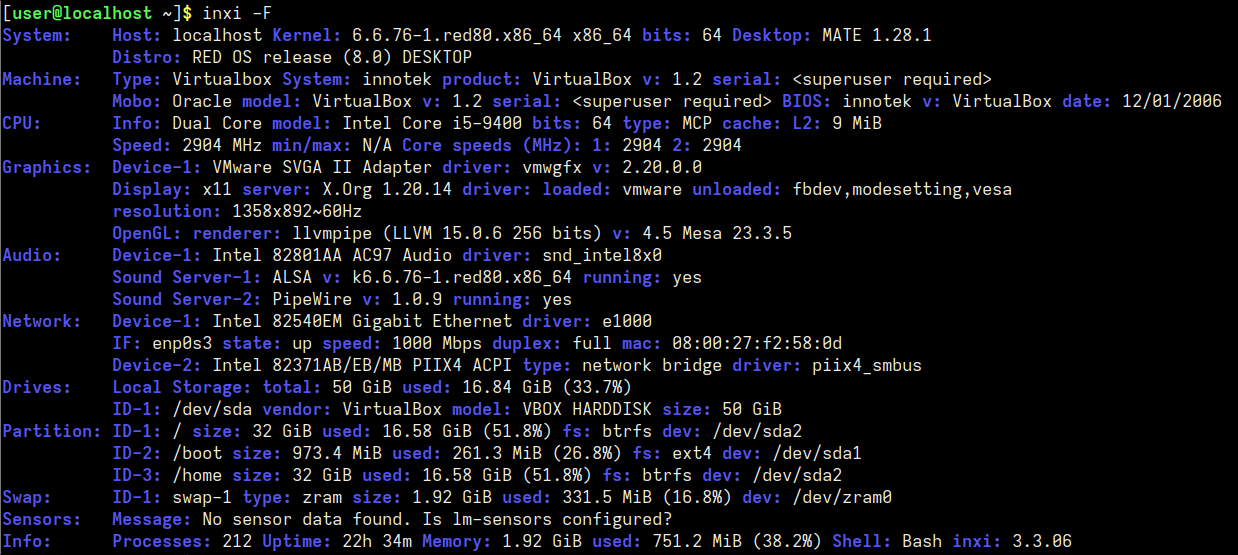Click the resolution value 1358x892~60Hz
1238x555 pixels.
pyautogui.click(x=292, y=212)
